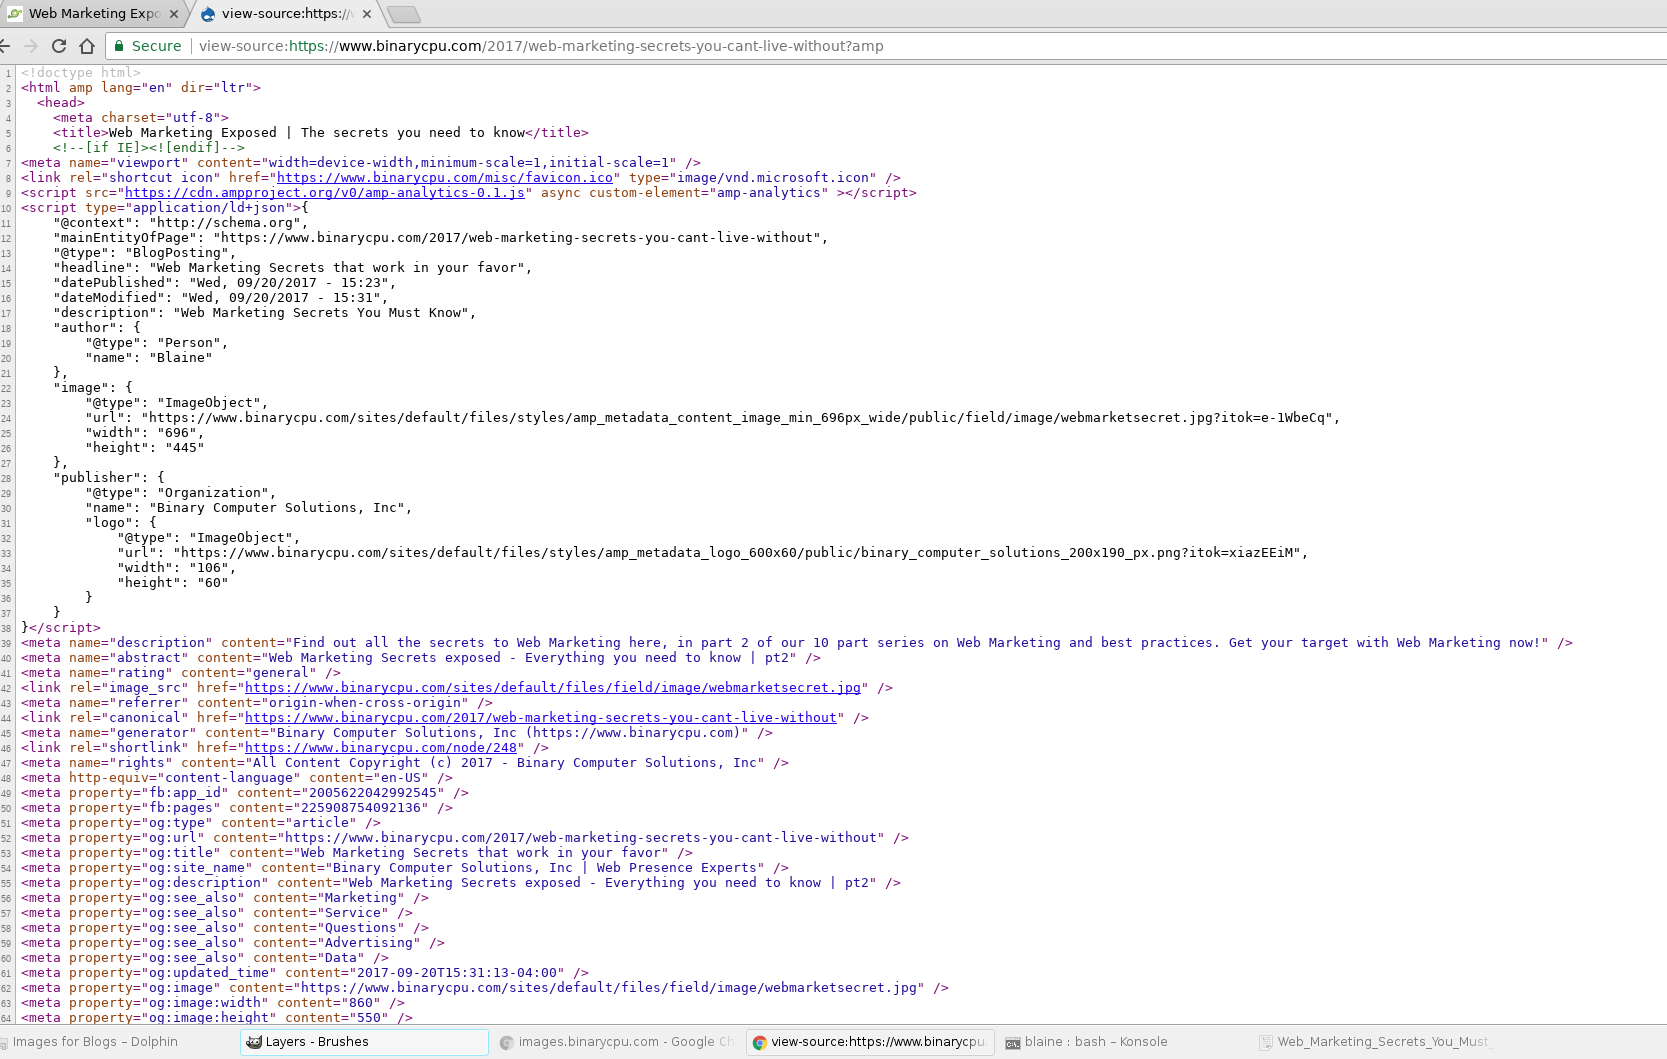Click the og:updated_time content value
The image size is (1667, 1059).
[x=457, y=973]
